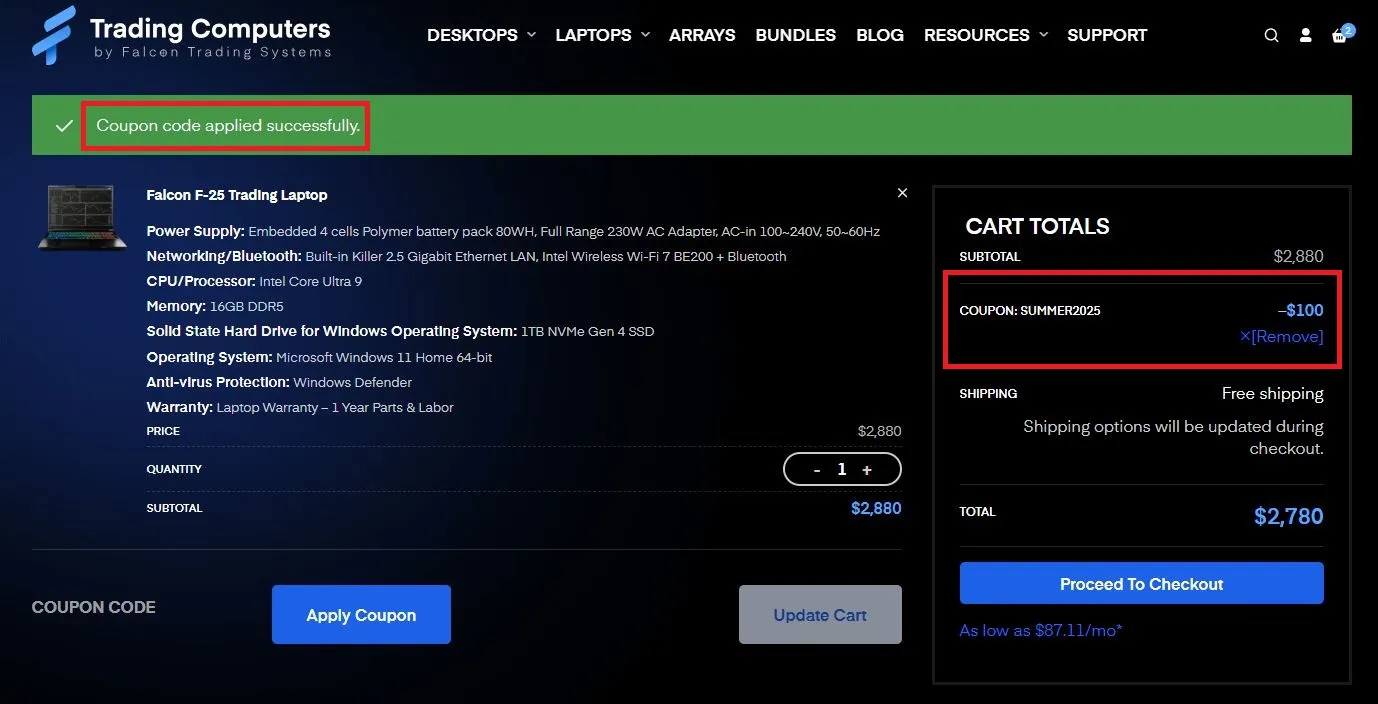This screenshot has width=1378, height=704.
Task: Click the cart total $2,780
Action: click(x=1288, y=517)
